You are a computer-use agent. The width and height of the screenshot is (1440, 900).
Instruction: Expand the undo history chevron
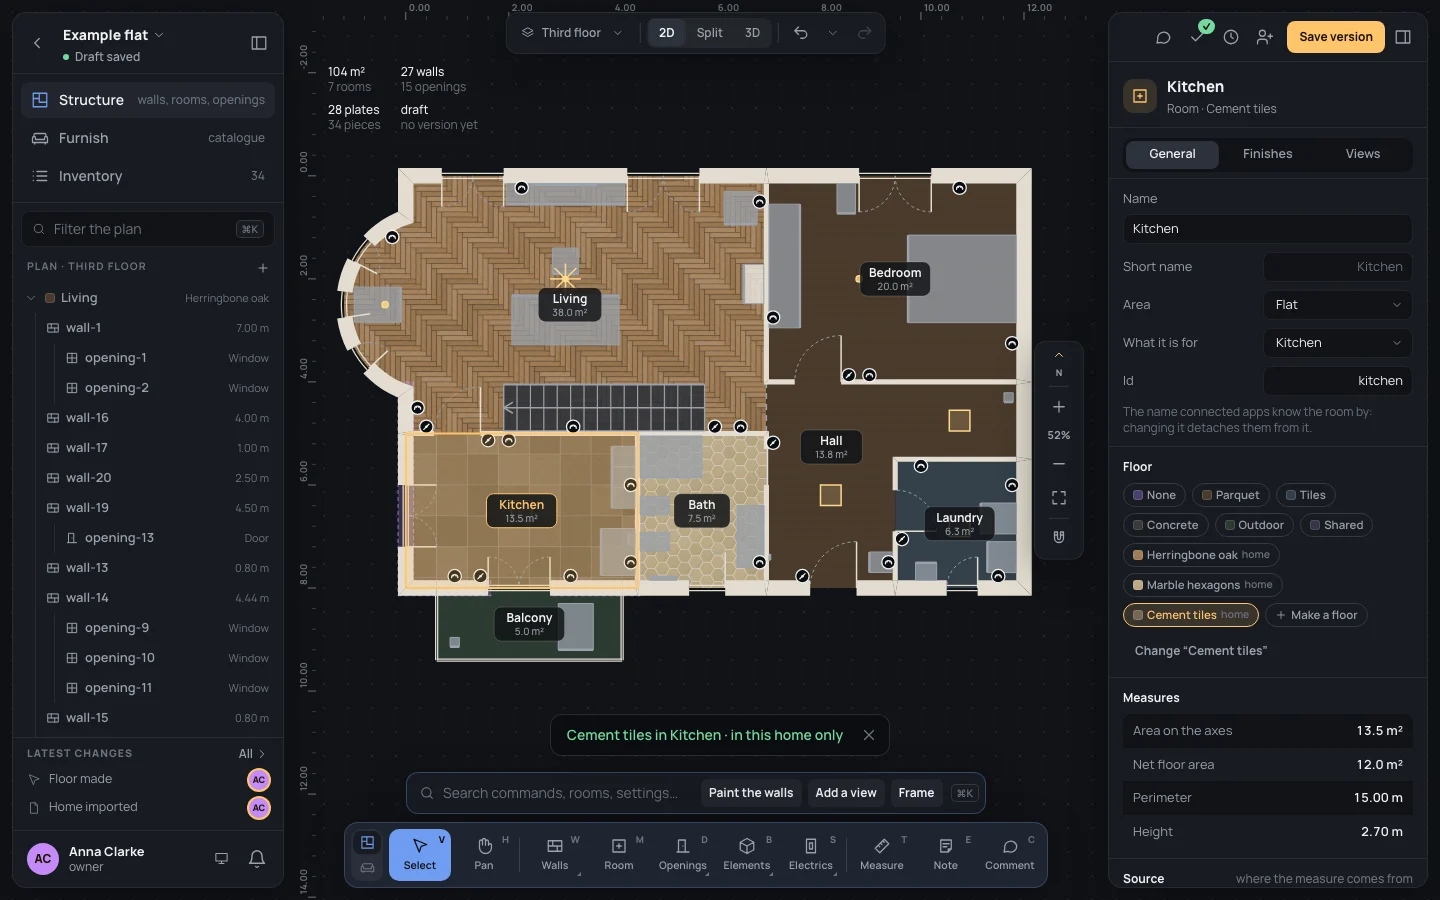(x=832, y=33)
